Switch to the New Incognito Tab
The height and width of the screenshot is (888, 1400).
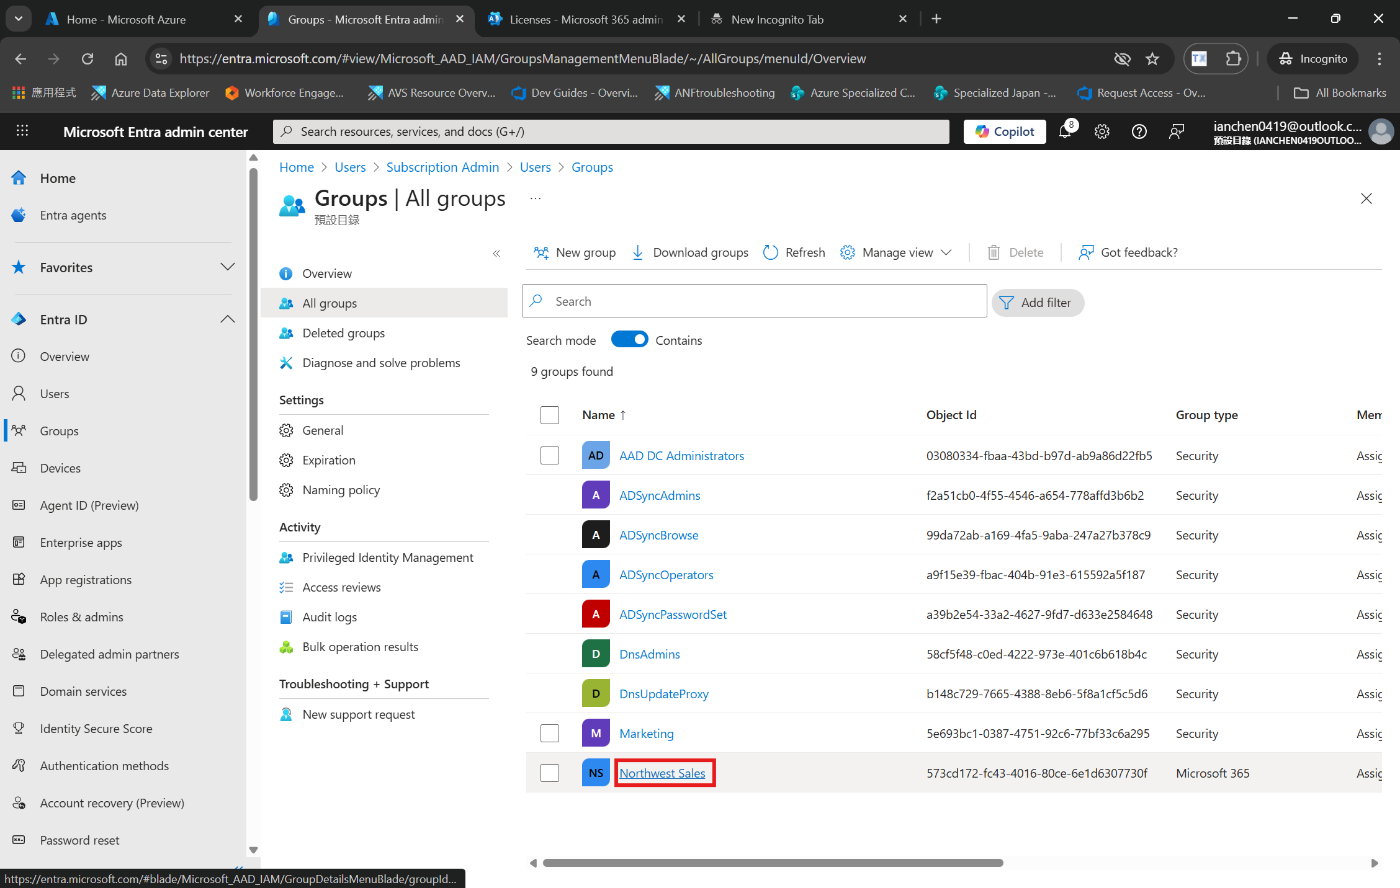click(808, 19)
